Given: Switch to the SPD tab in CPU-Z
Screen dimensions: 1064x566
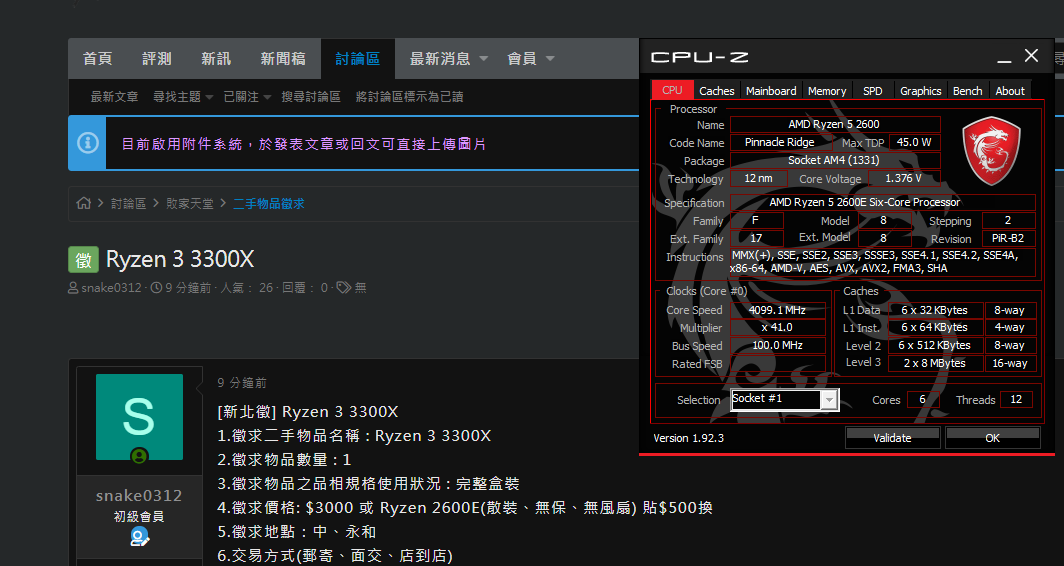Looking at the screenshot, I should tap(873, 91).
